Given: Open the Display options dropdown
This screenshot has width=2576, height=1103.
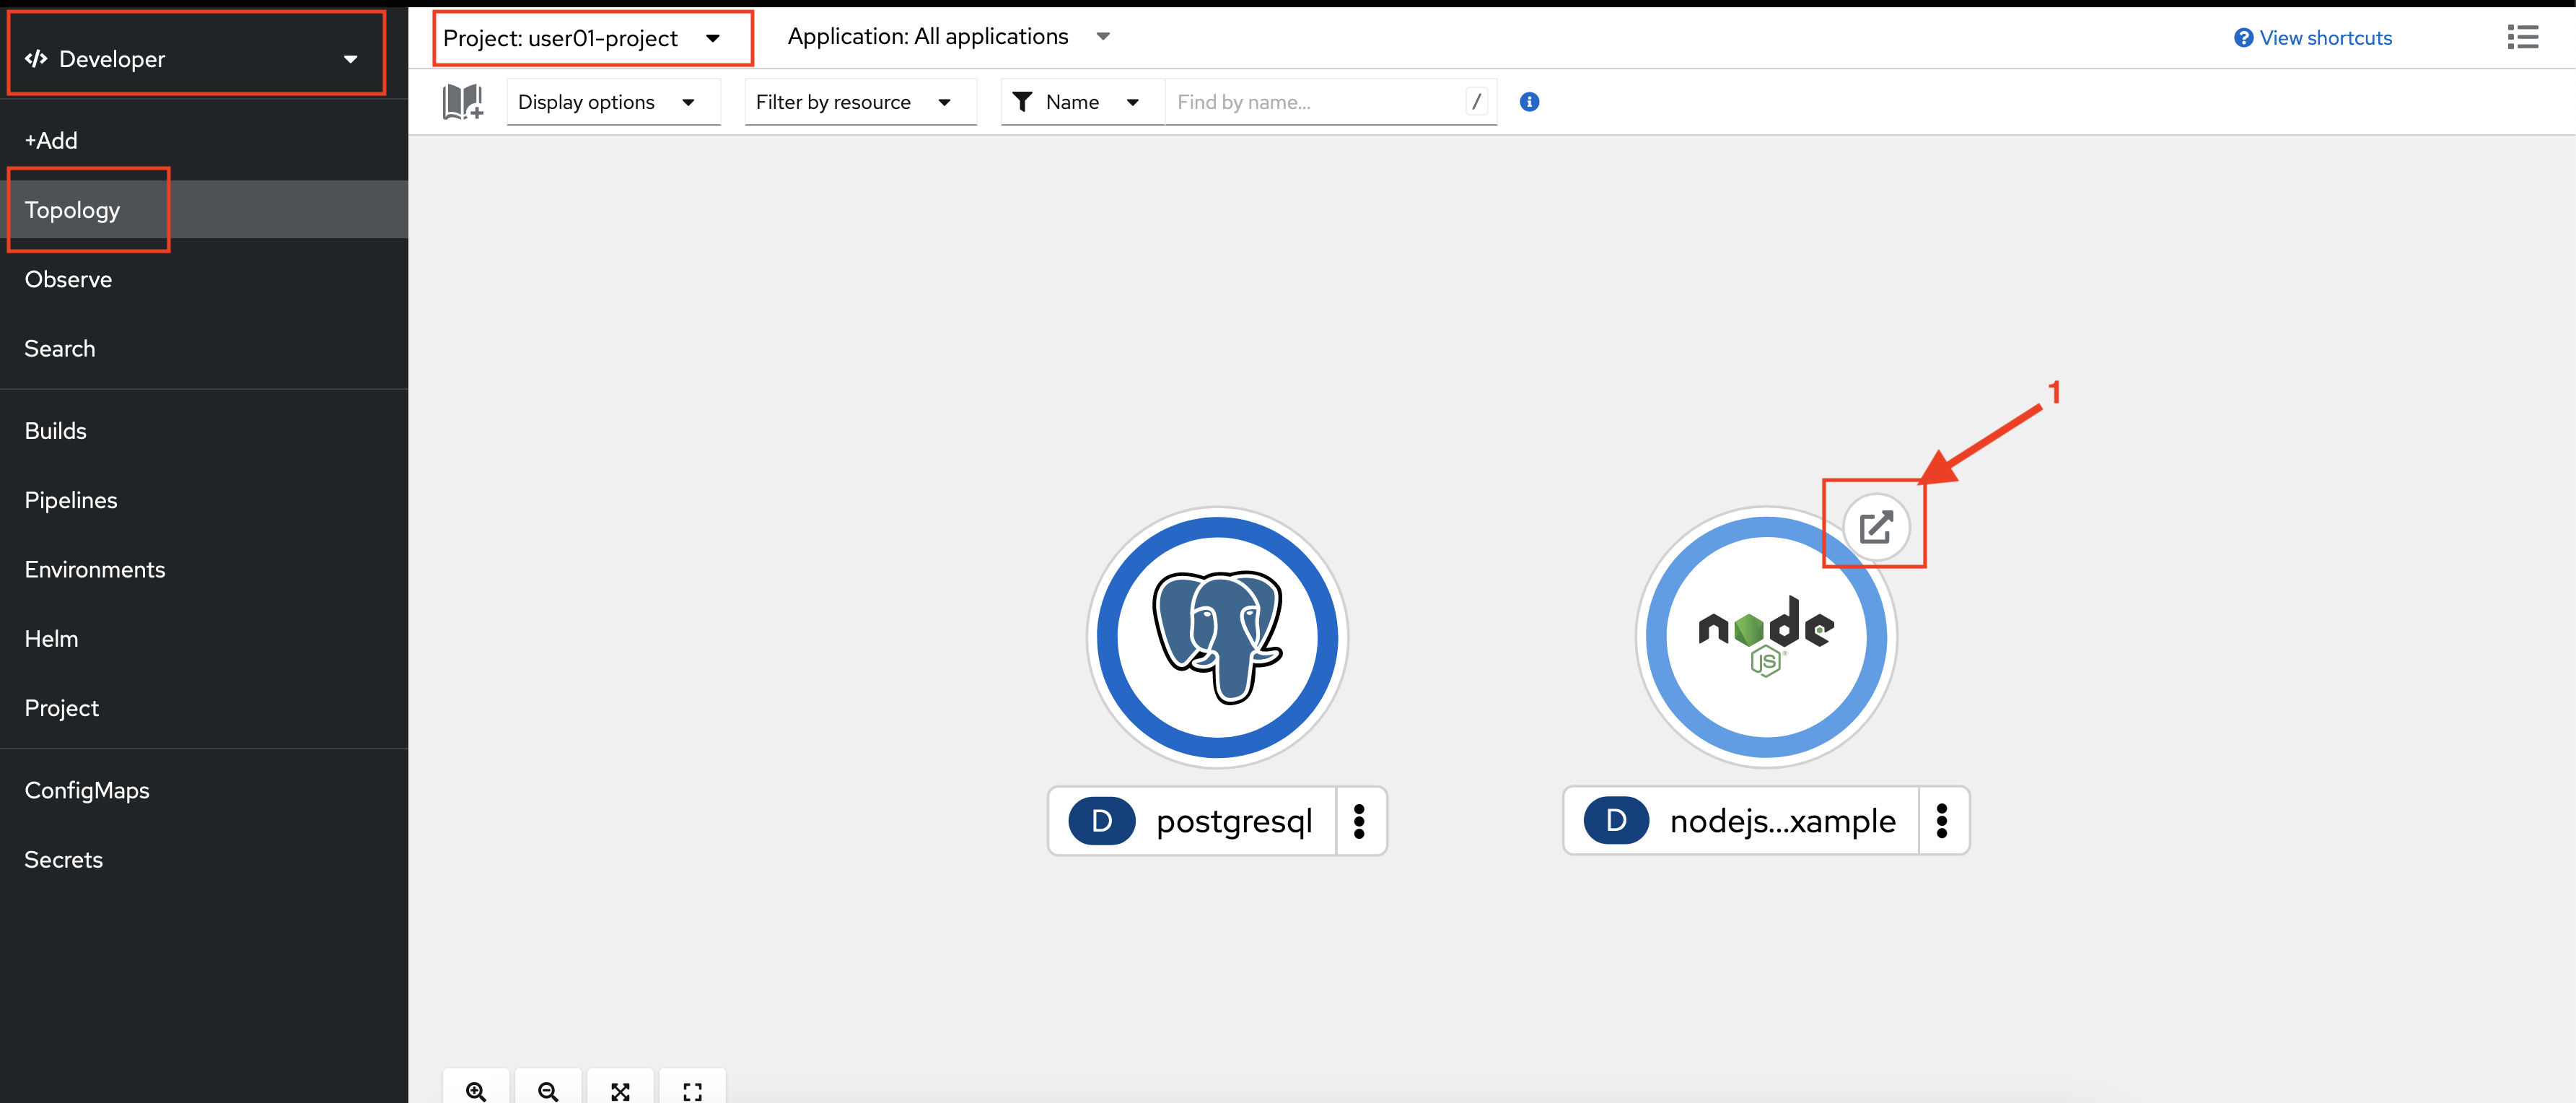Looking at the screenshot, I should [613, 102].
